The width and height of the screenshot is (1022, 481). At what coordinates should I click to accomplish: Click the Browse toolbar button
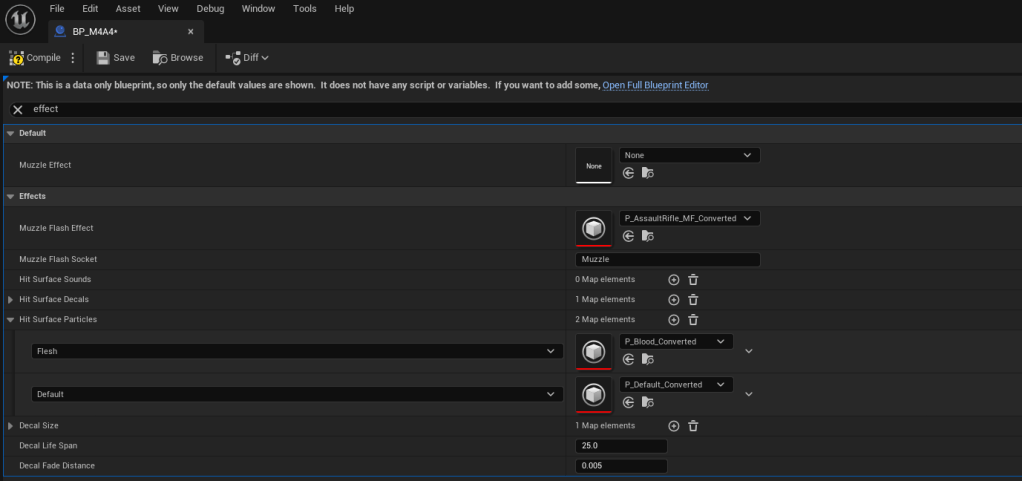pyautogui.click(x=177, y=58)
